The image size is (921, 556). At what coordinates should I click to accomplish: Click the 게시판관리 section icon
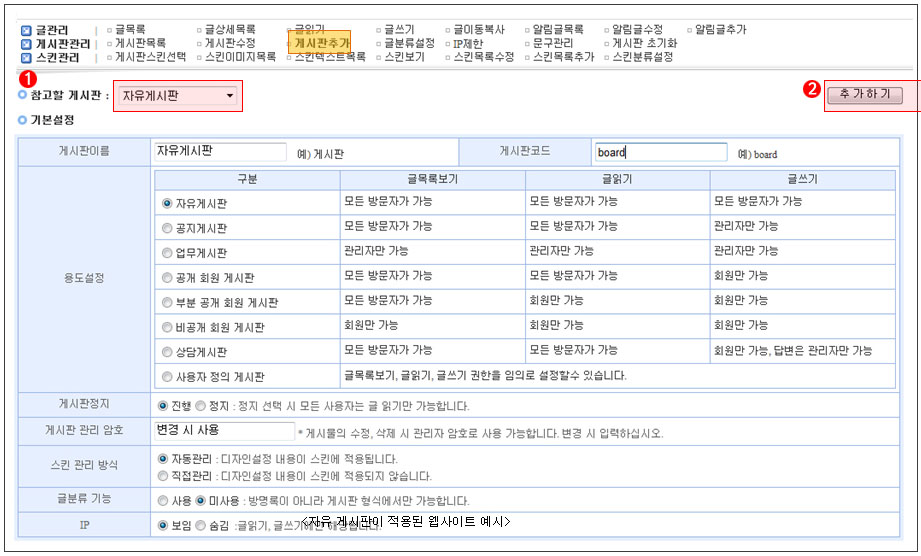[x=26, y=44]
